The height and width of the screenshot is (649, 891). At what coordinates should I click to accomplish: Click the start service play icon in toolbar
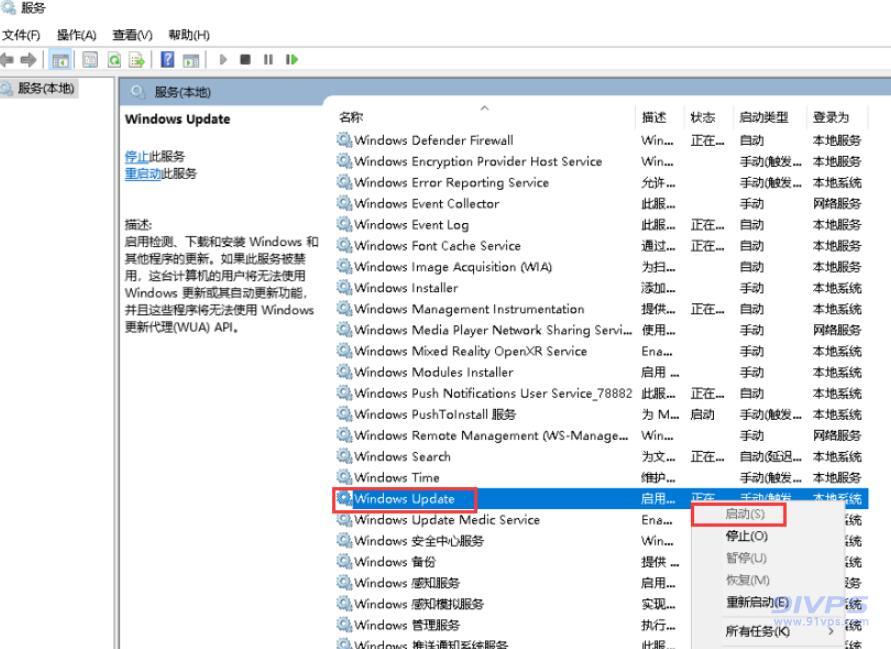[x=223, y=59]
